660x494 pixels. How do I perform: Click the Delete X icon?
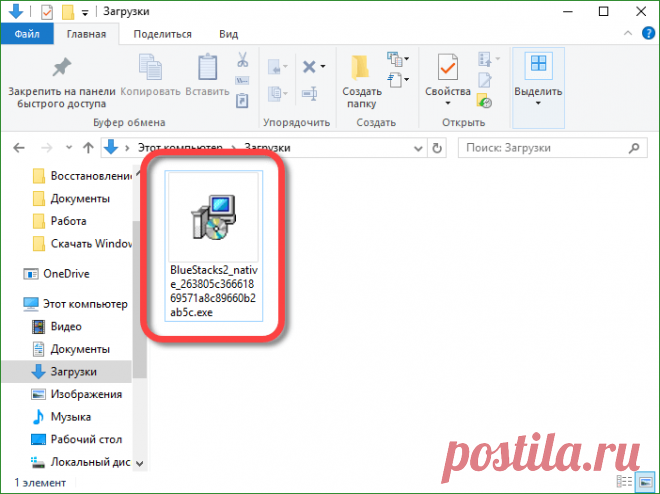[x=309, y=66]
